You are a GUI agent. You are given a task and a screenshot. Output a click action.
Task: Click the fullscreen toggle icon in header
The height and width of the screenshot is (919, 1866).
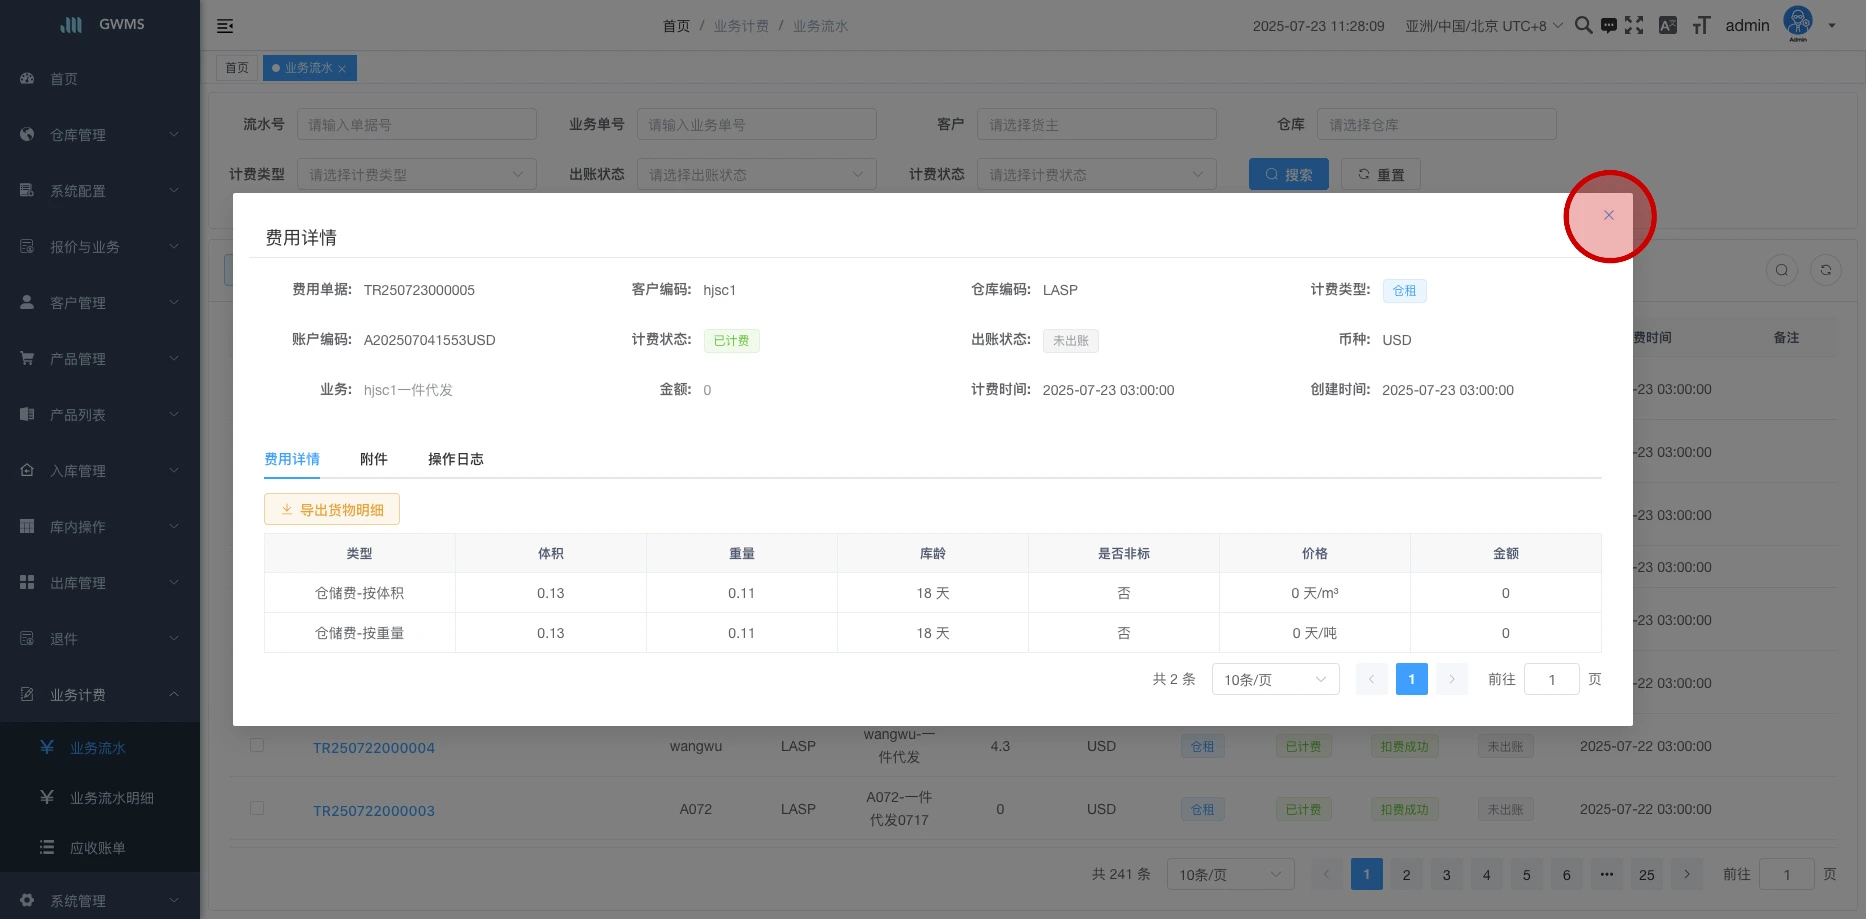1634,26
